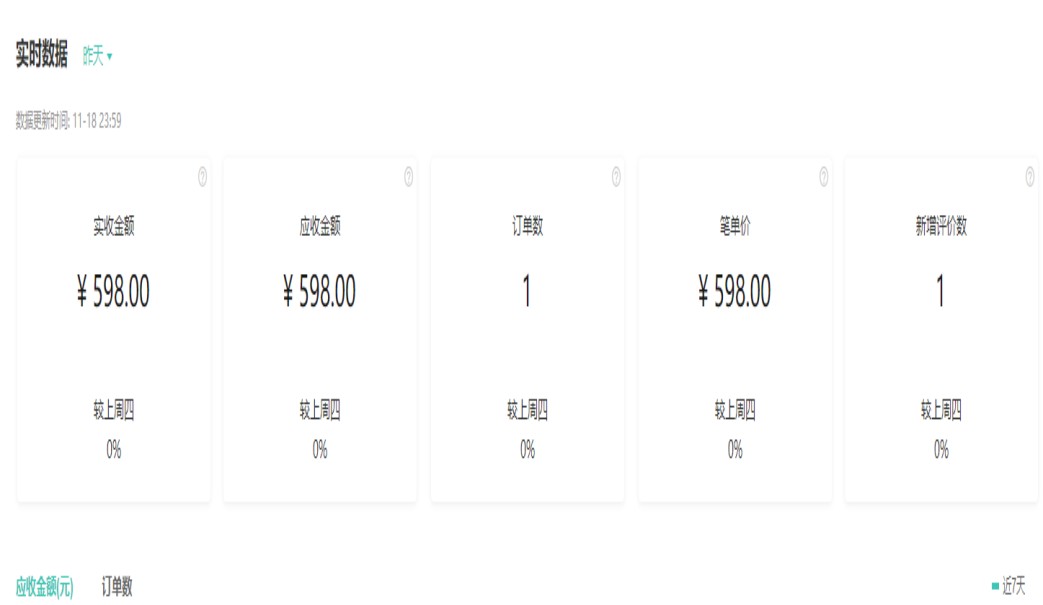The height and width of the screenshot is (605, 1043).
Task: Select the order count value under 订单数
Action: 527,292
